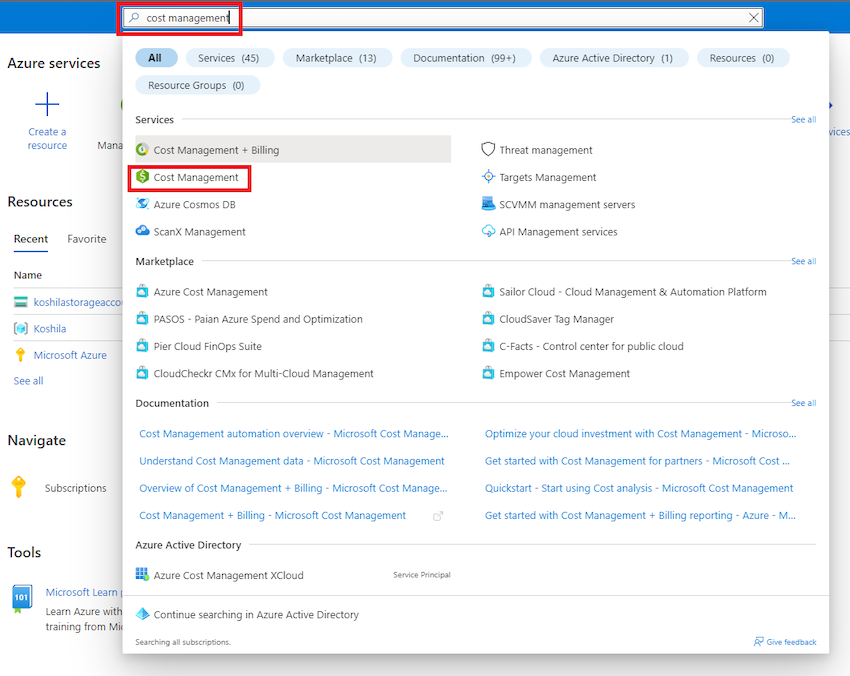Click the search magnifier icon
850x676 pixels.
pyautogui.click(x=134, y=17)
